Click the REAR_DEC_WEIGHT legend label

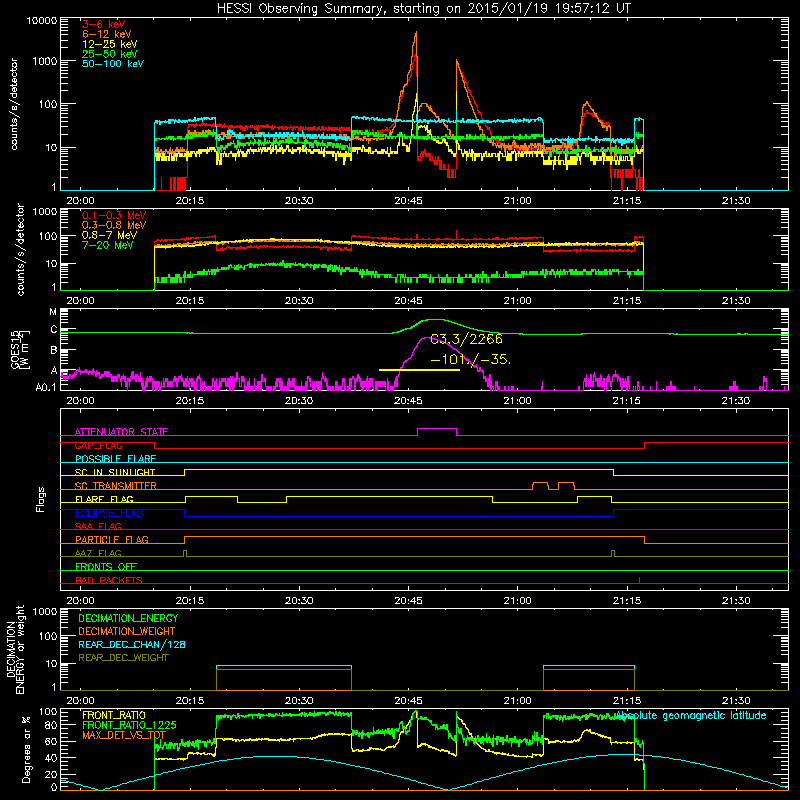123,658
